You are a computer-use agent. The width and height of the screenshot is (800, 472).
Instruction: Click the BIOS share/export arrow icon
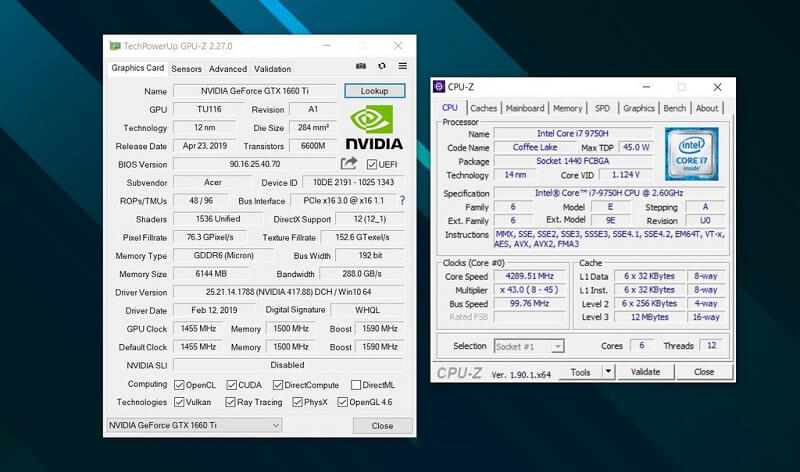coord(349,163)
